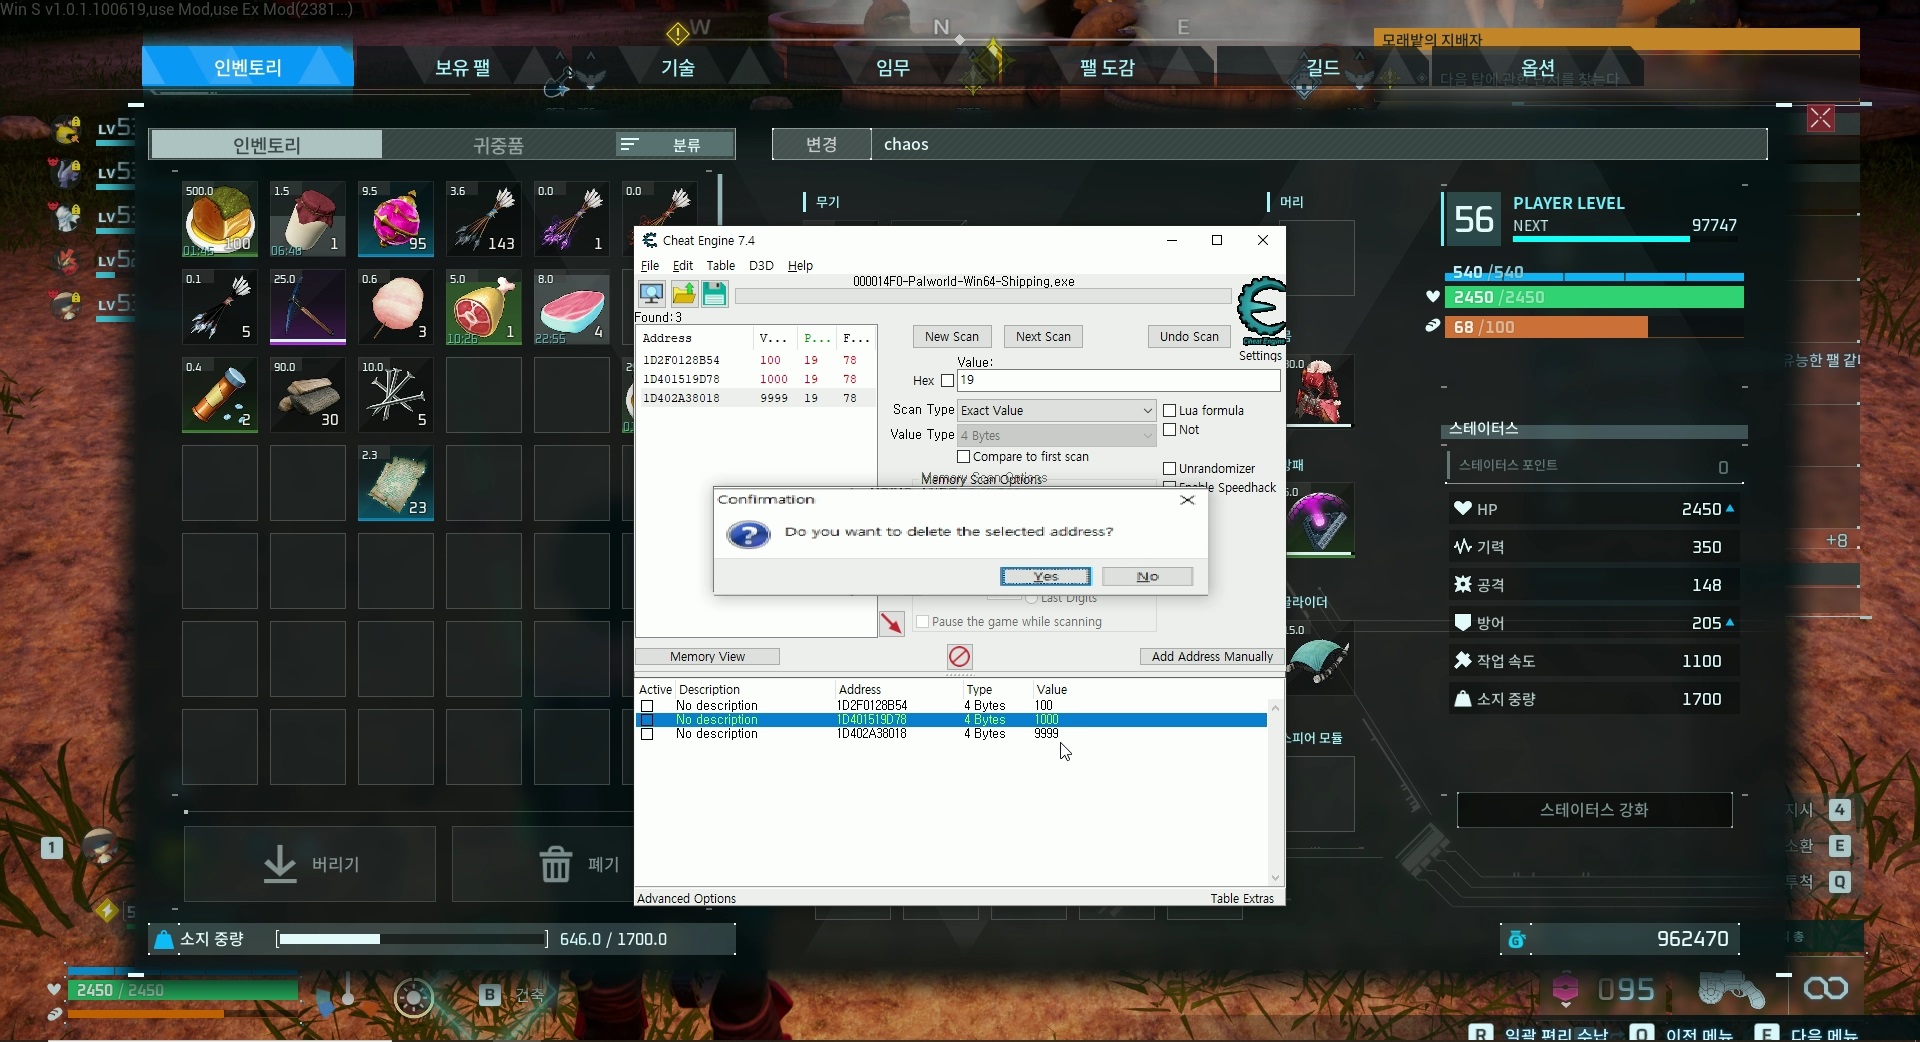The image size is (1920, 1042).
Task: Click the red clear address list icon
Action: click(x=959, y=656)
